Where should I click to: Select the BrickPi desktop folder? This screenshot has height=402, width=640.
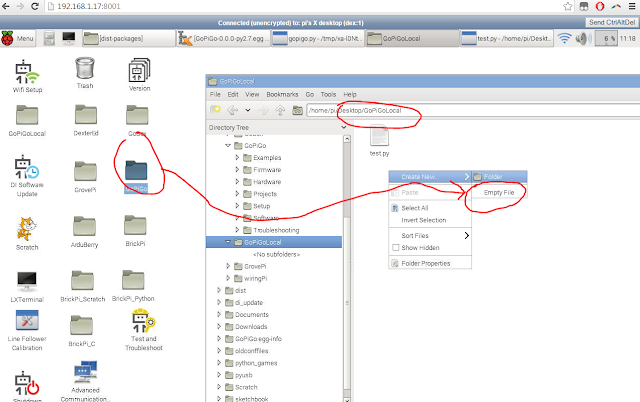pos(135,231)
